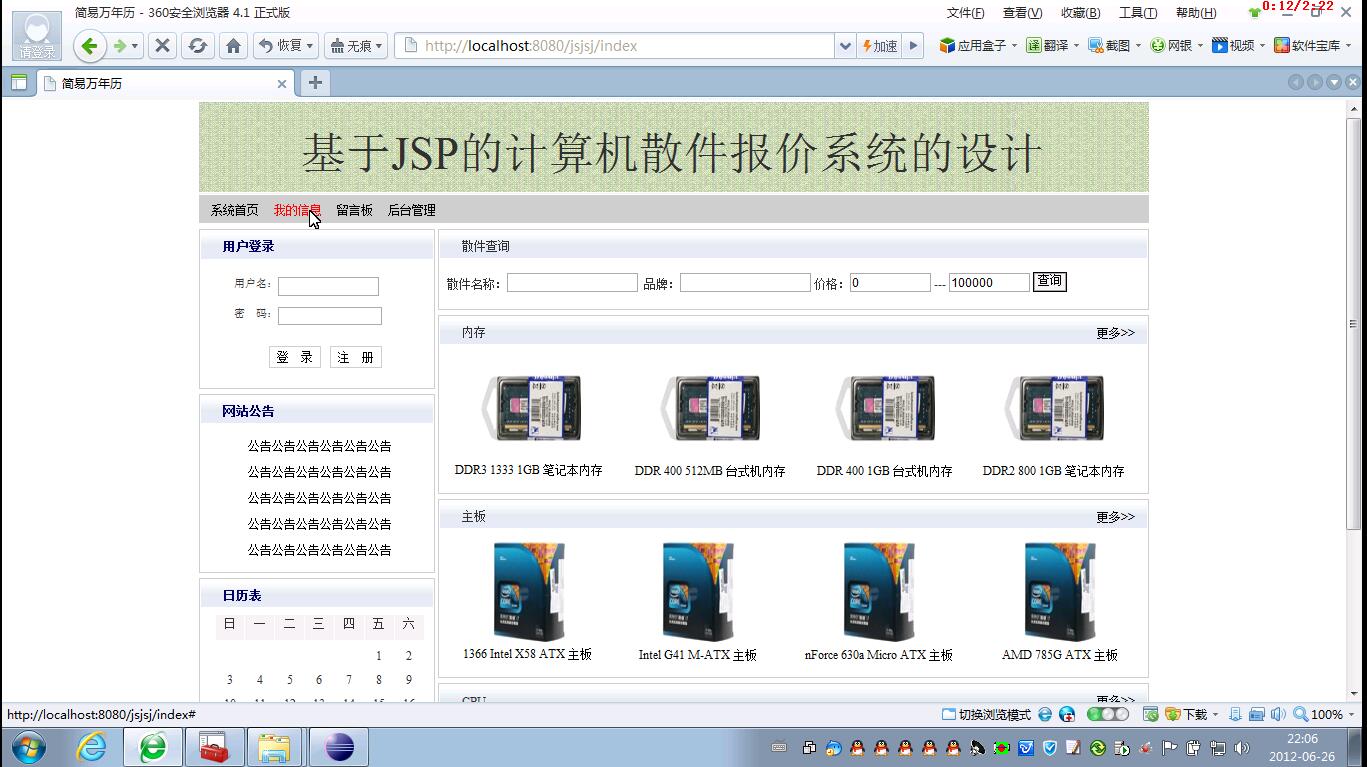The height and width of the screenshot is (767, 1367).
Task: Click the nForce 630a Micro ATX 主板 text
Action: (x=879, y=655)
